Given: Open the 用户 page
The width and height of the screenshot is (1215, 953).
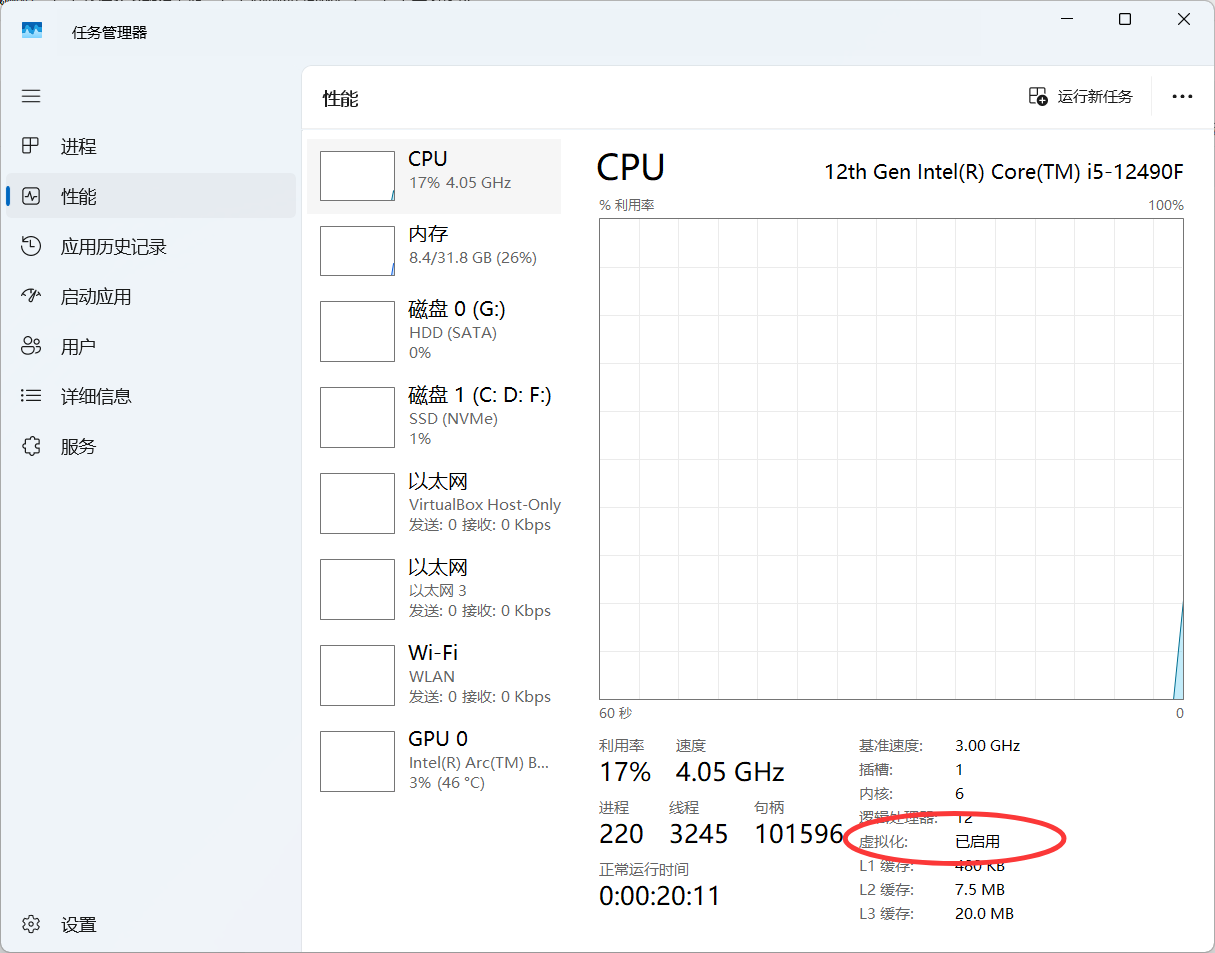Looking at the screenshot, I should coord(151,346).
